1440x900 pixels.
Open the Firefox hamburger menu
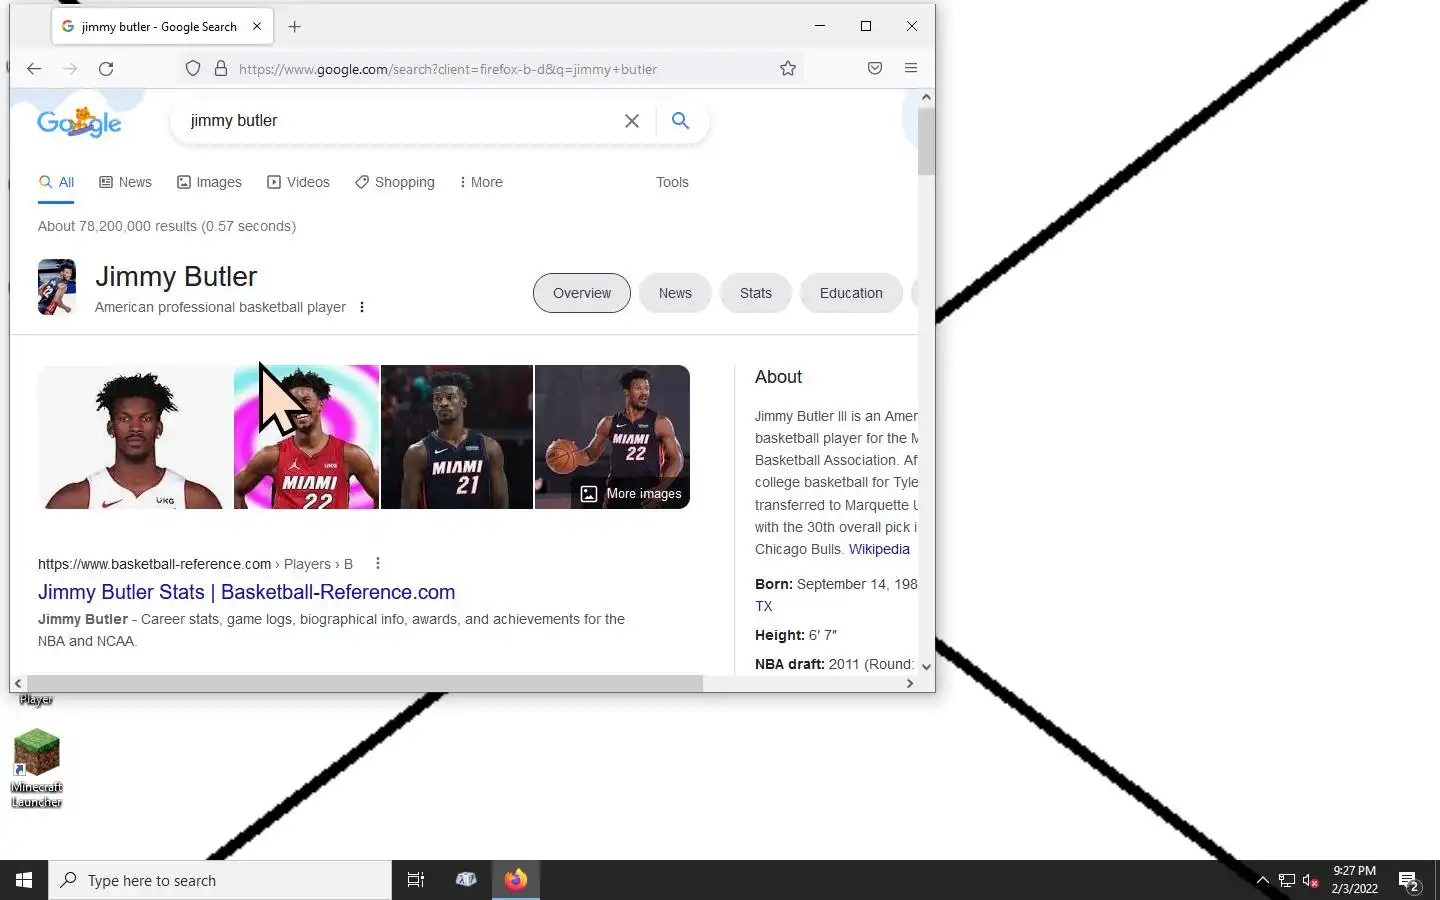click(x=911, y=68)
